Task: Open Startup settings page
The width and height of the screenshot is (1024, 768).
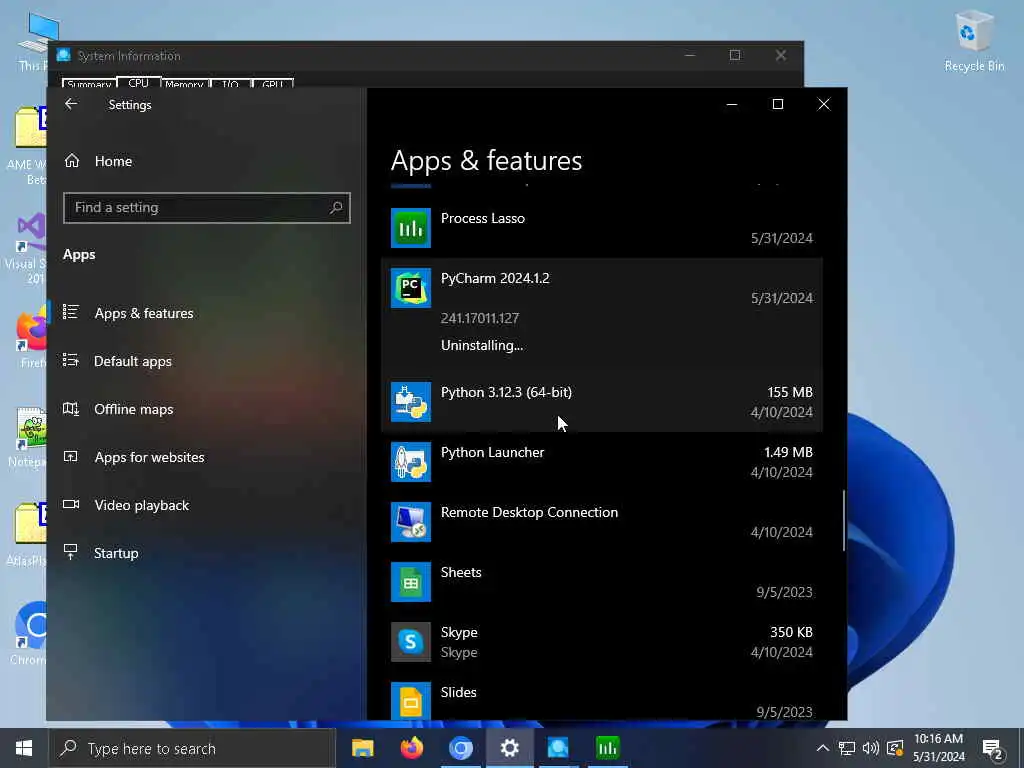Action: (116, 553)
